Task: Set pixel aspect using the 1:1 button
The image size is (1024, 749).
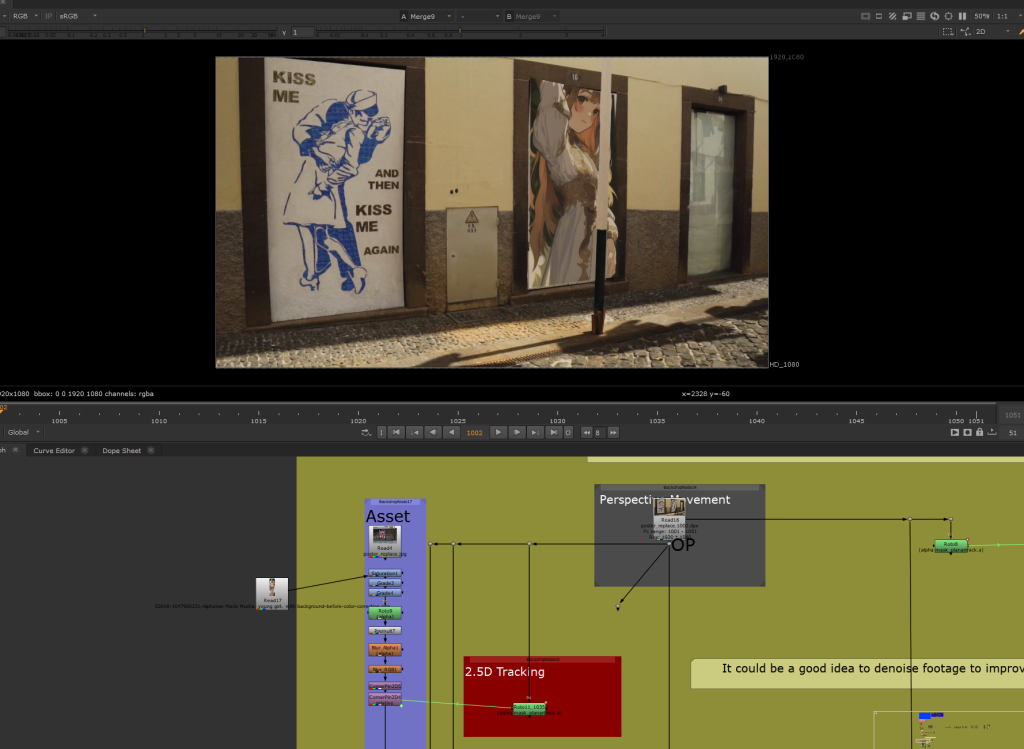Action: click(x=1002, y=16)
